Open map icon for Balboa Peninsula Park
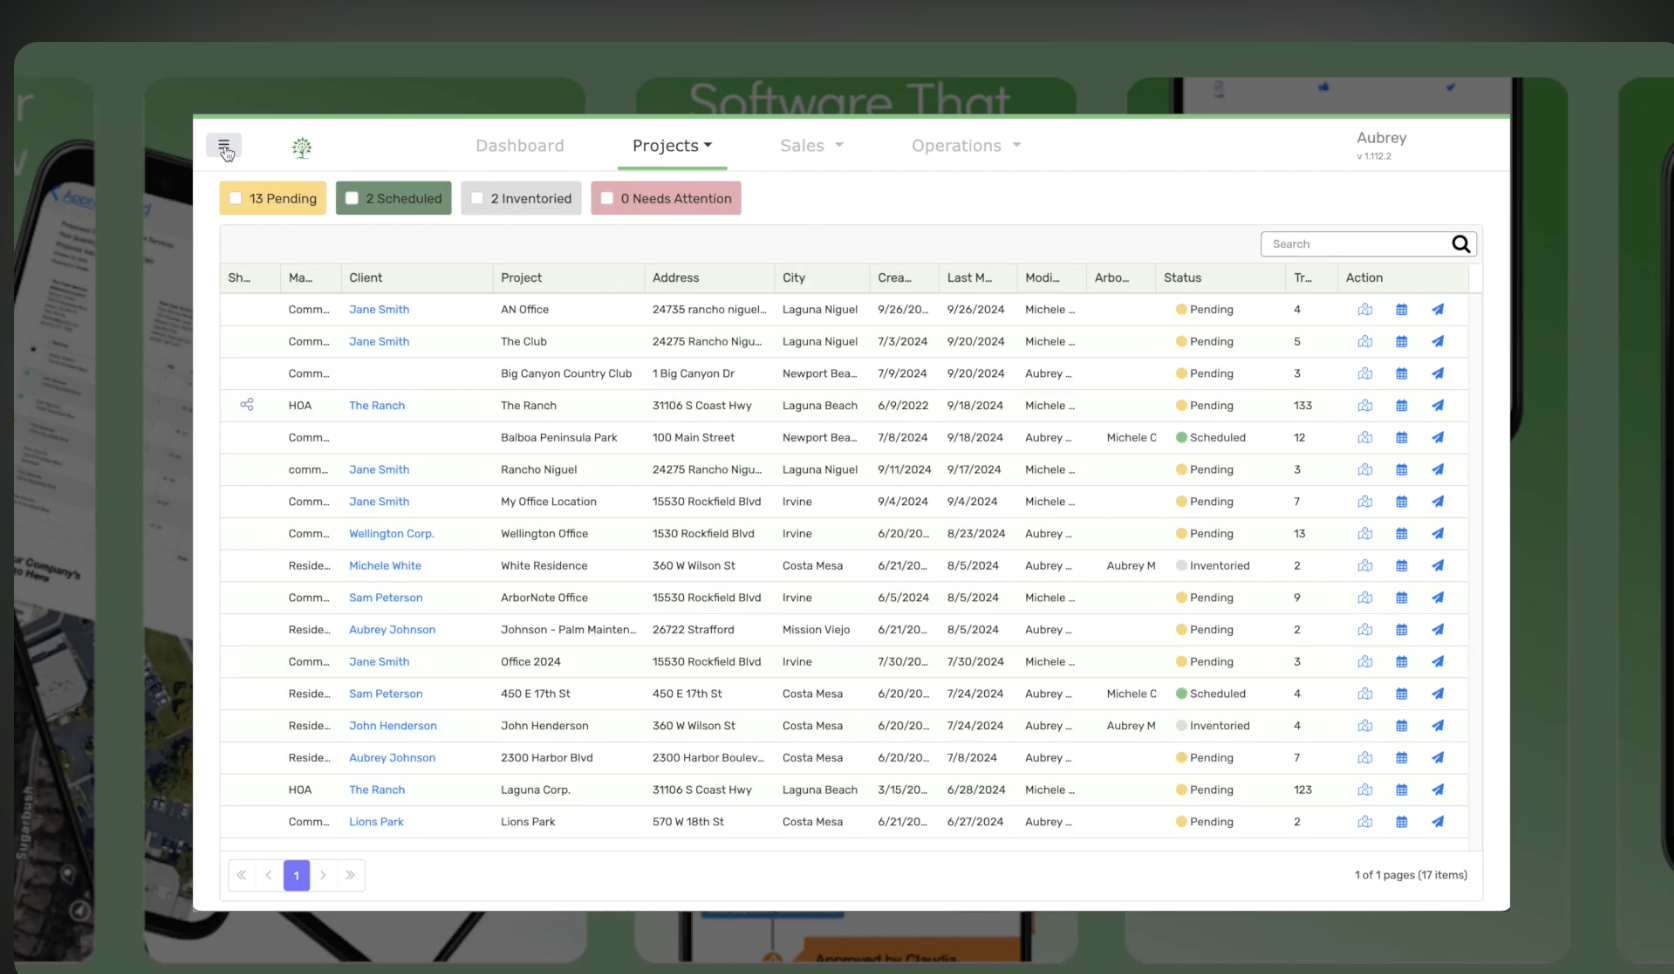Image resolution: width=1674 pixels, height=974 pixels. pos(1365,438)
